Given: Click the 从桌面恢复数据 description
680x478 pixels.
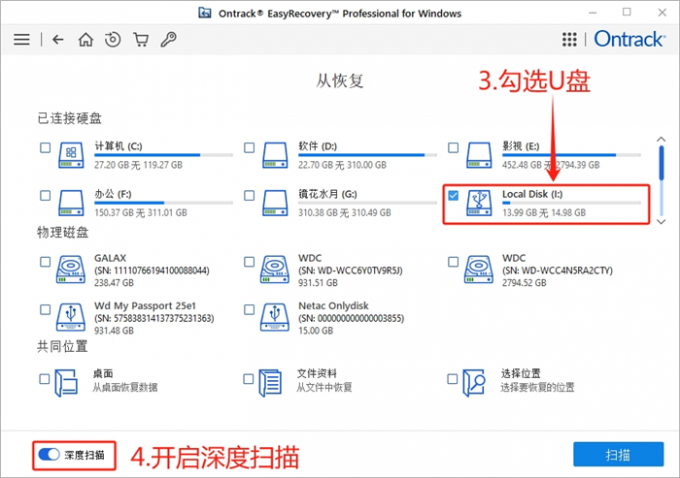Looking at the screenshot, I should click(x=125, y=387).
